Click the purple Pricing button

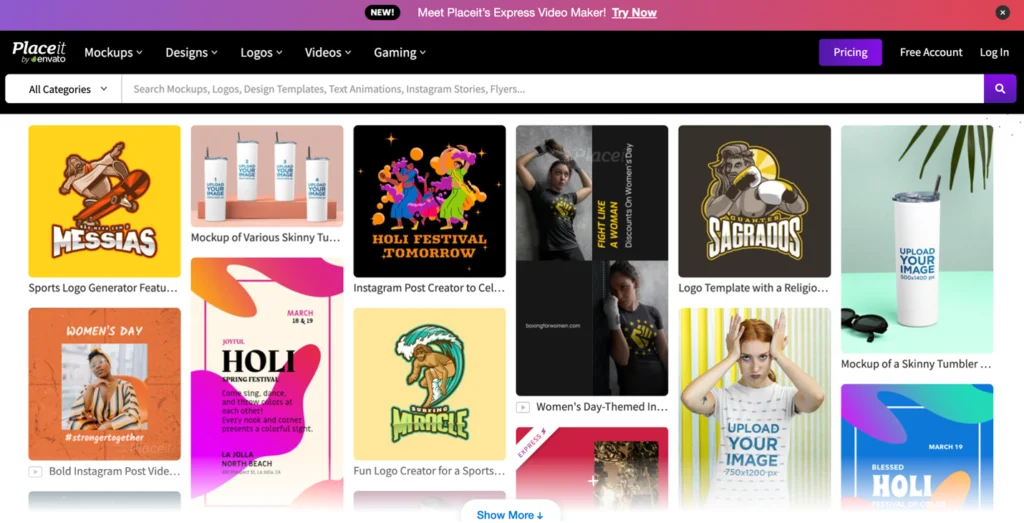click(x=850, y=52)
